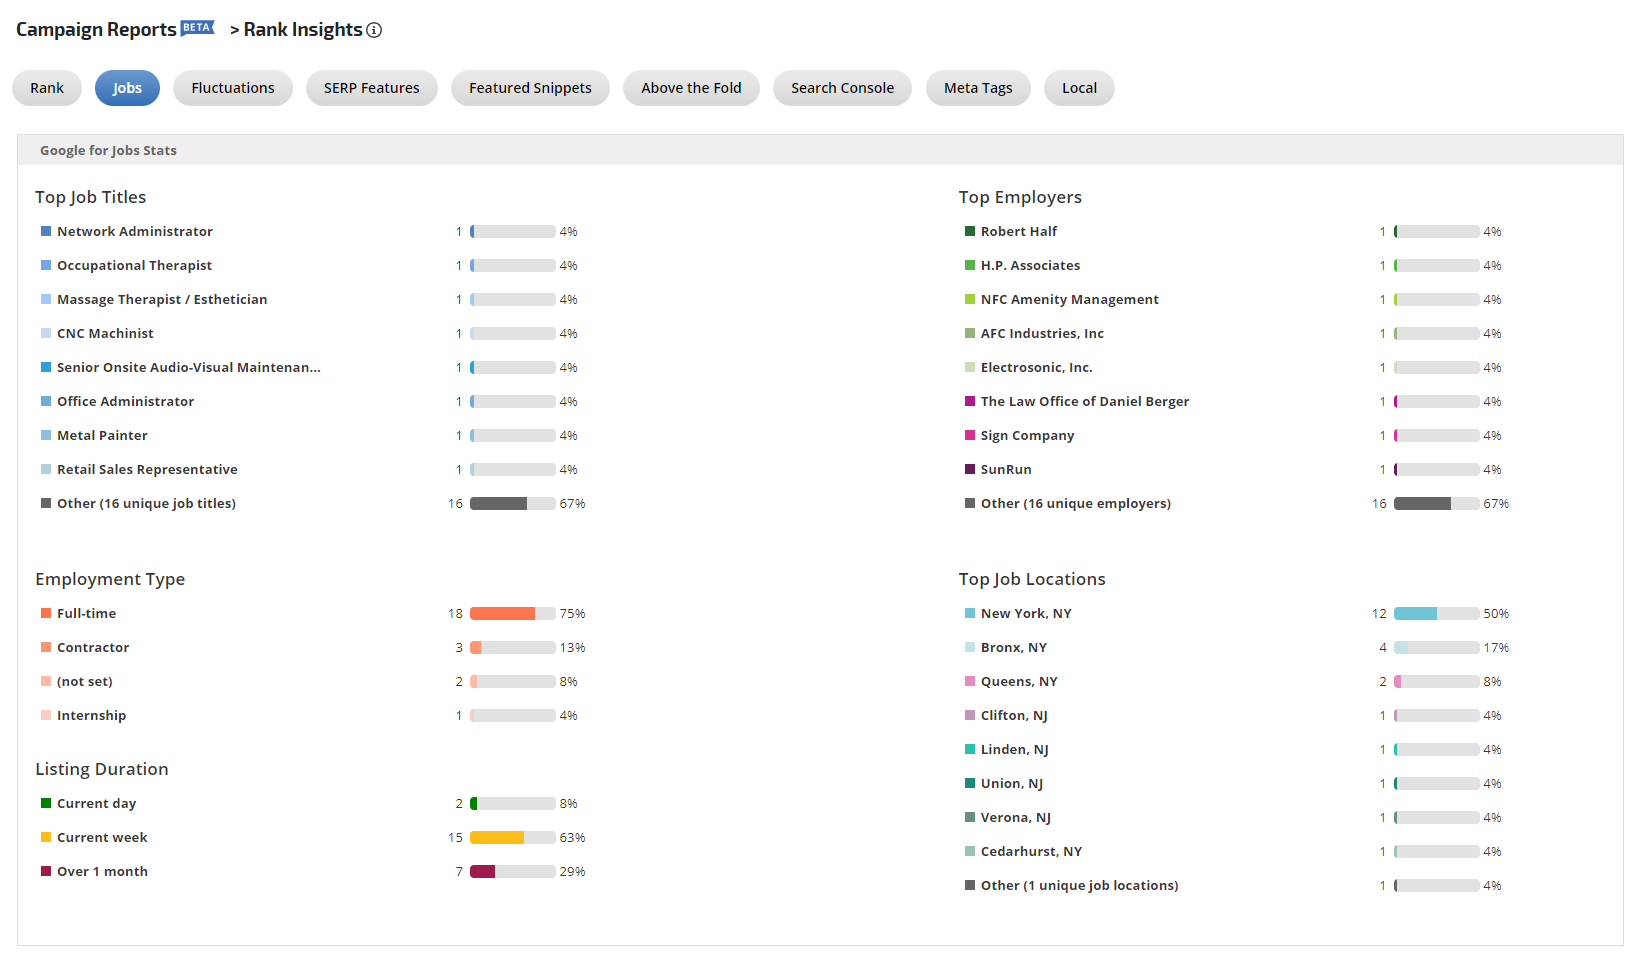1643x955 pixels.
Task: Click the Current week progress bar
Action: point(512,837)
